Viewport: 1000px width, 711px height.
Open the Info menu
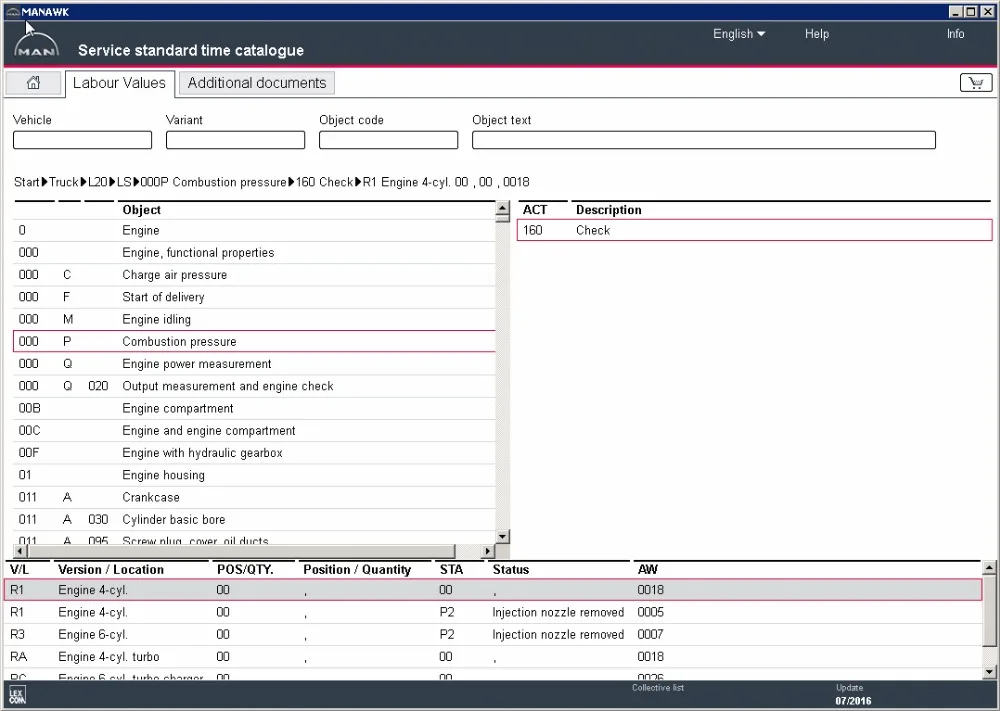coord(955,34)
